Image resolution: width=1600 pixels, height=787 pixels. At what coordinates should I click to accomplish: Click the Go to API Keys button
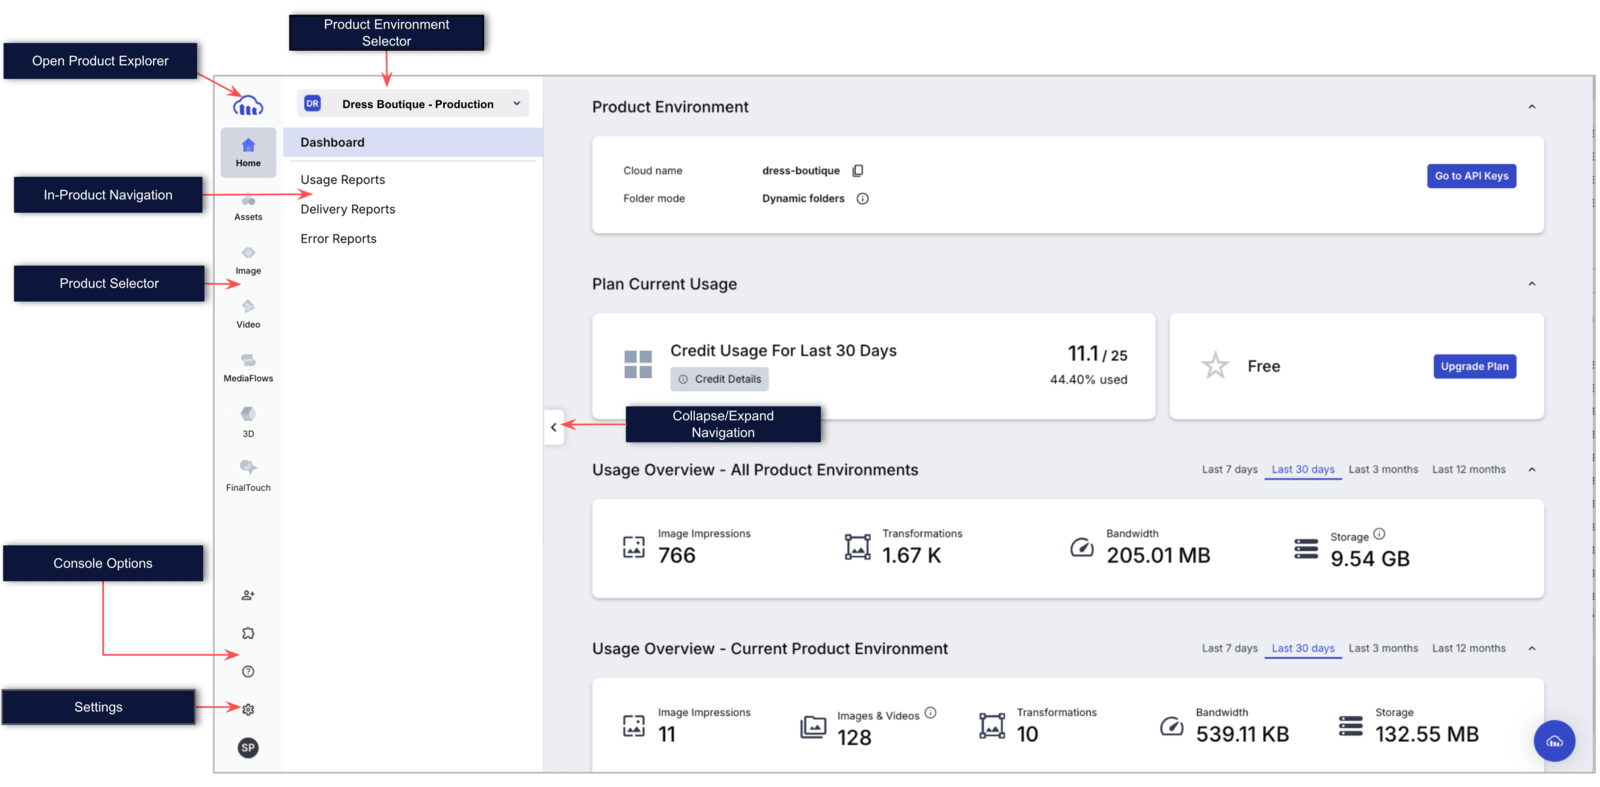click(1471, 176)
